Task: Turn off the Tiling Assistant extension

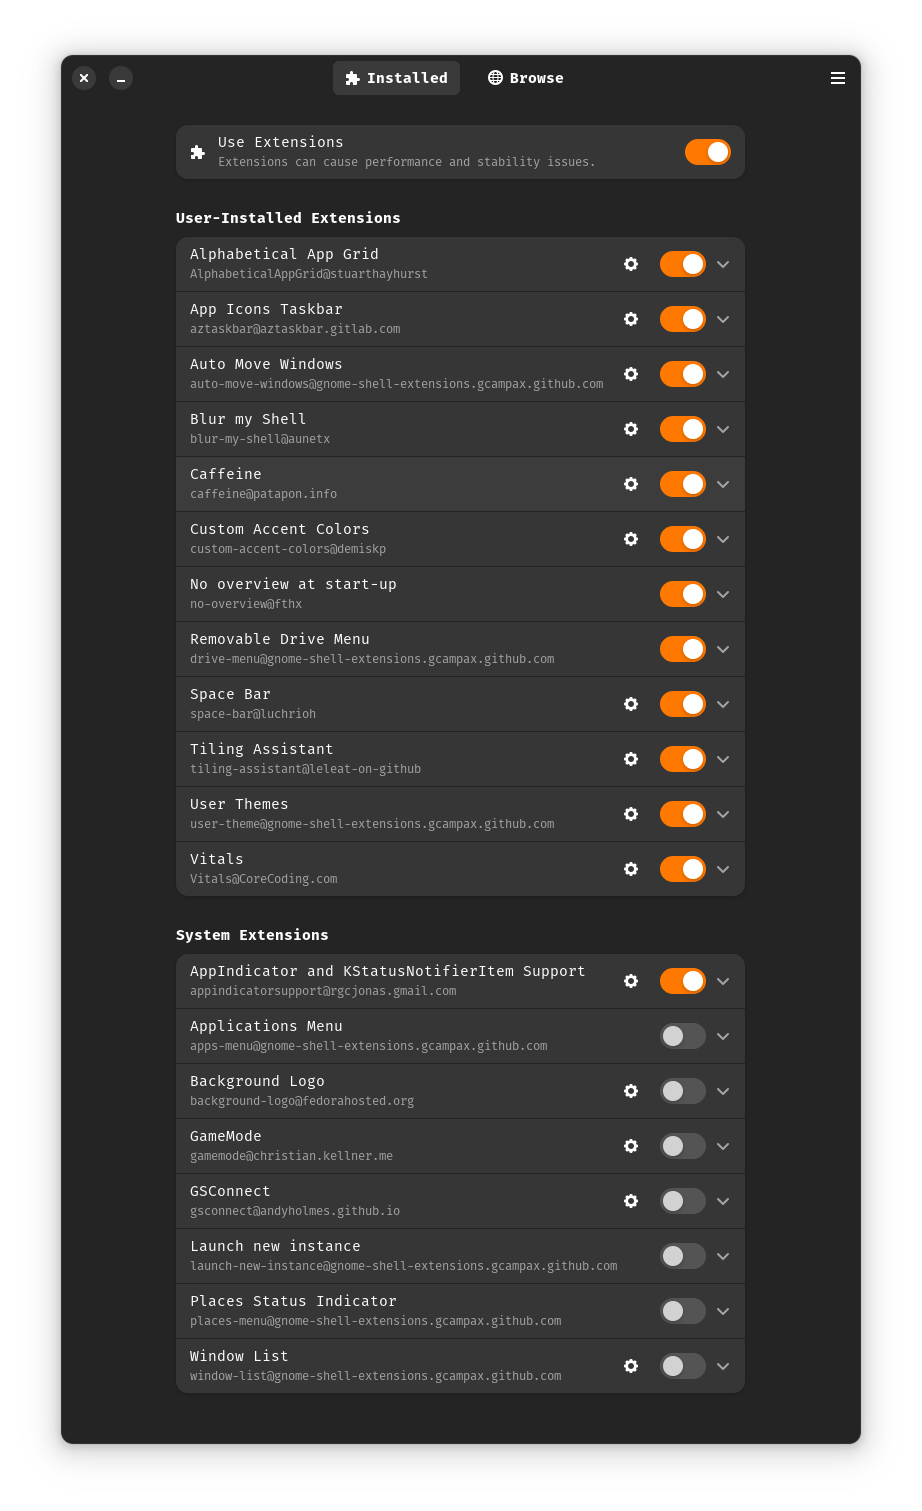Action: click(x=683, y=759)
